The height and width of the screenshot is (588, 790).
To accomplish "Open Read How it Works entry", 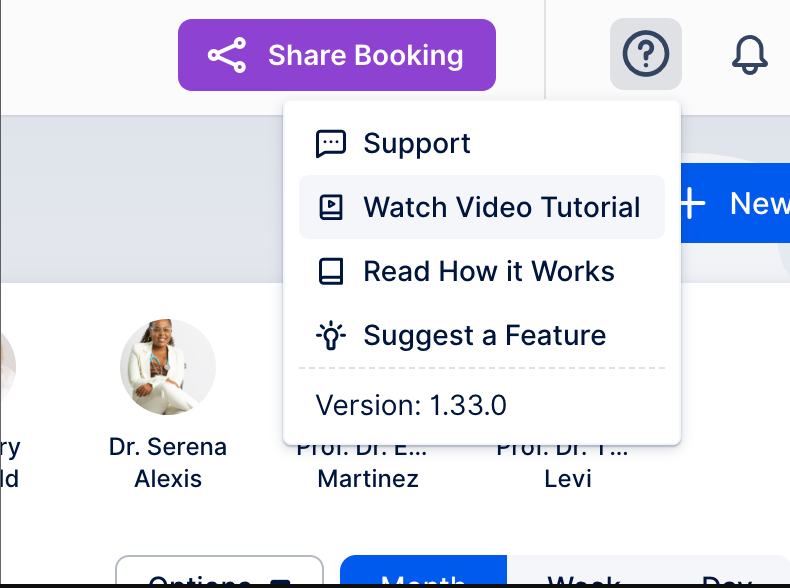I will coord(482,271).
